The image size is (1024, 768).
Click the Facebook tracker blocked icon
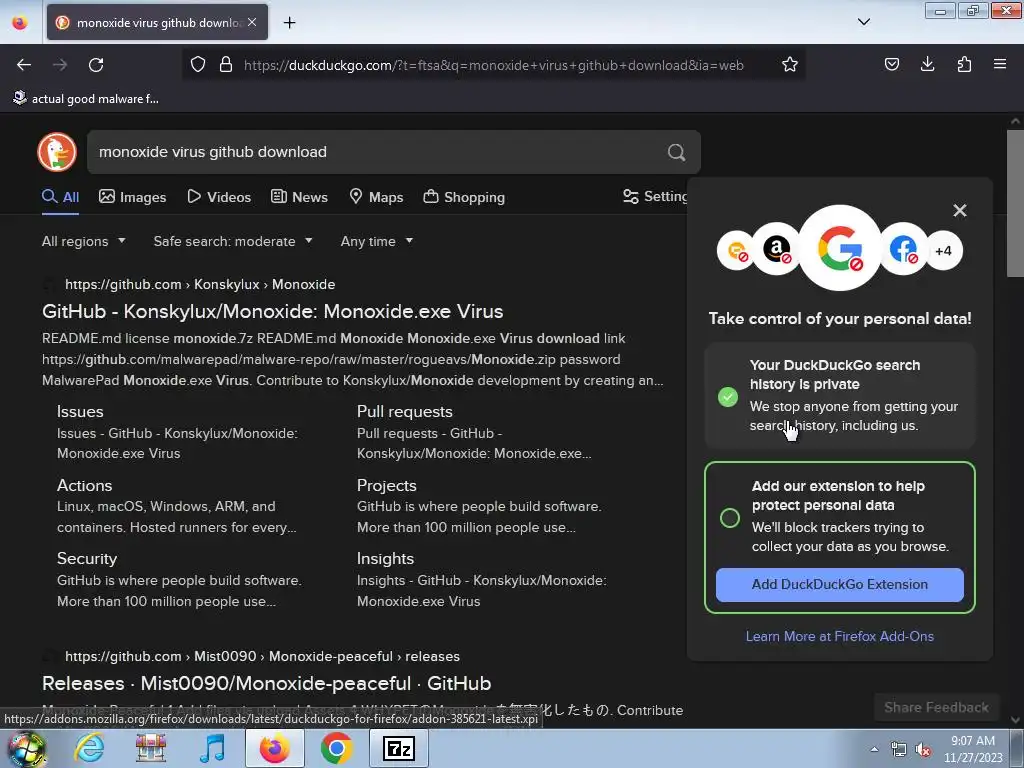(904, 249)
